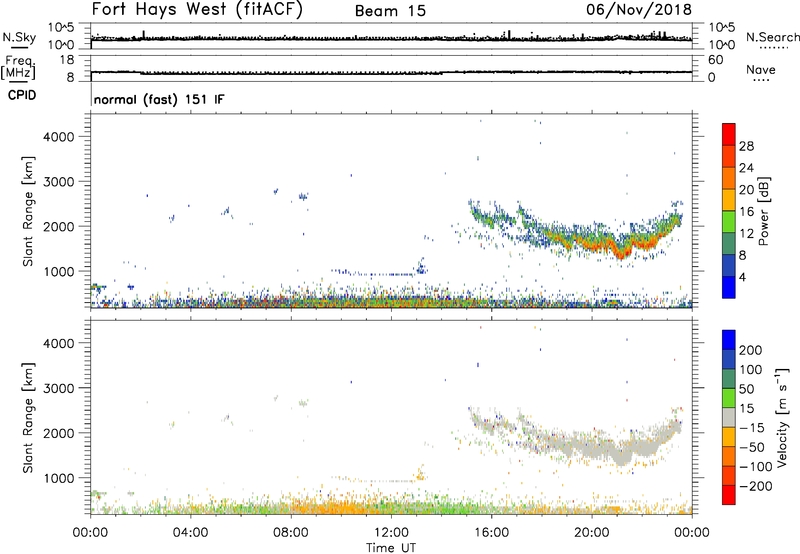
Task: Click the "-200" label on the velocity colorbar
Action: (756, 486)
